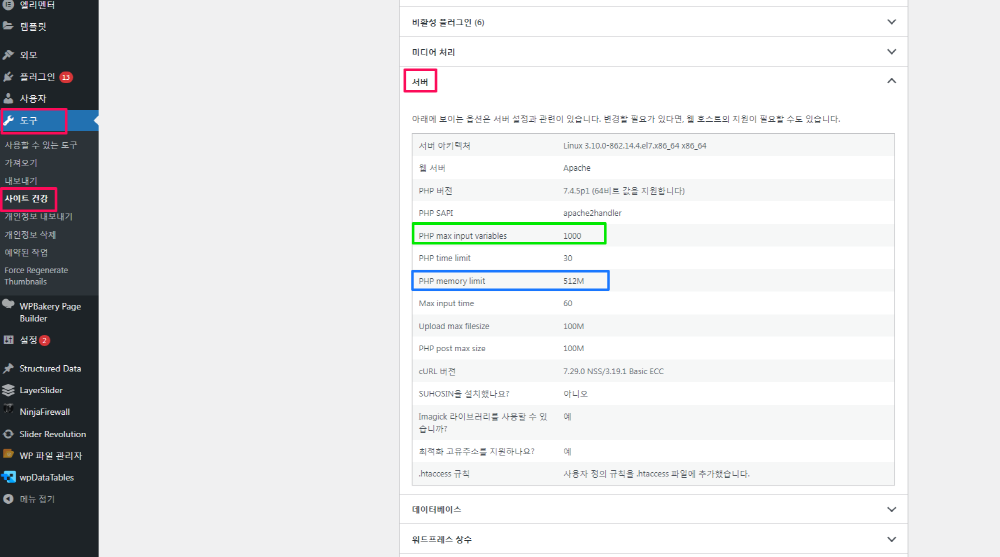Open wpDataTables menu item

pos(49,477)
